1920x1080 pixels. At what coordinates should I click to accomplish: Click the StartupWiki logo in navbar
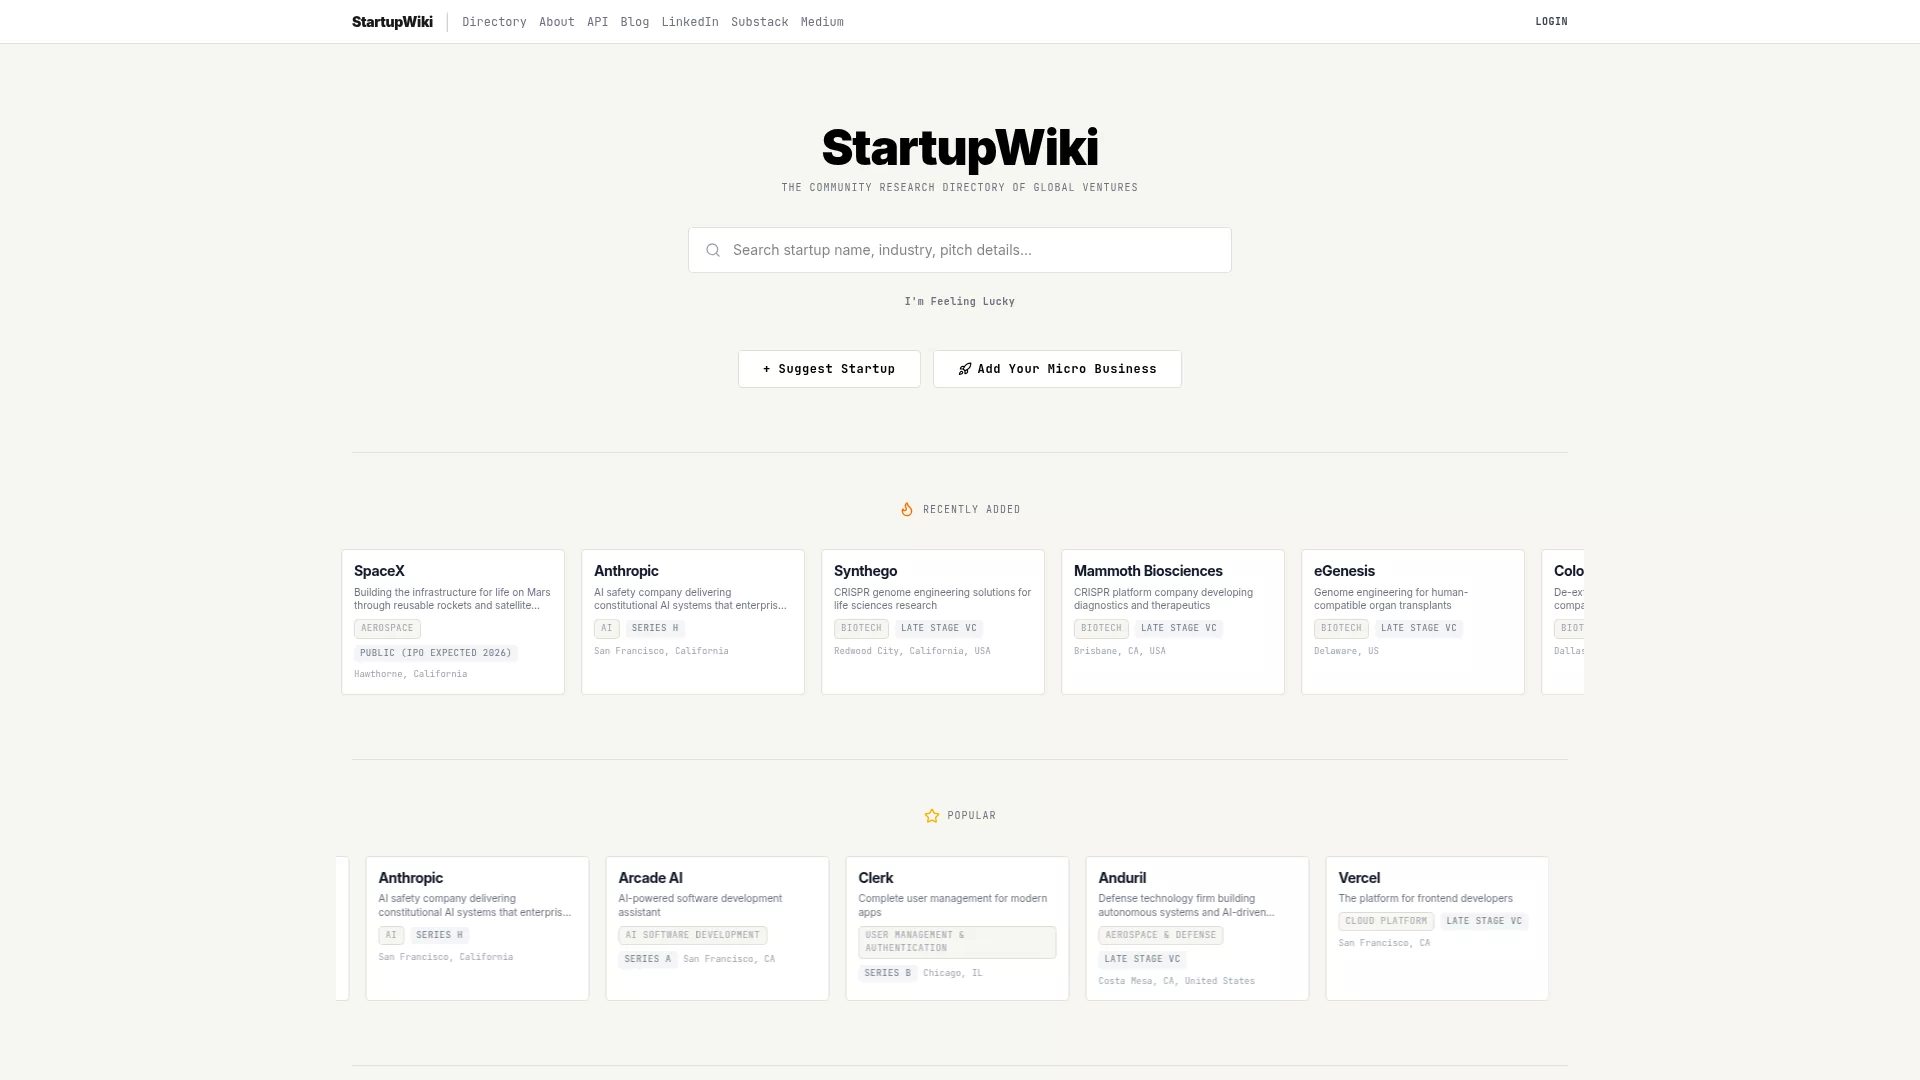pos(392,22)
